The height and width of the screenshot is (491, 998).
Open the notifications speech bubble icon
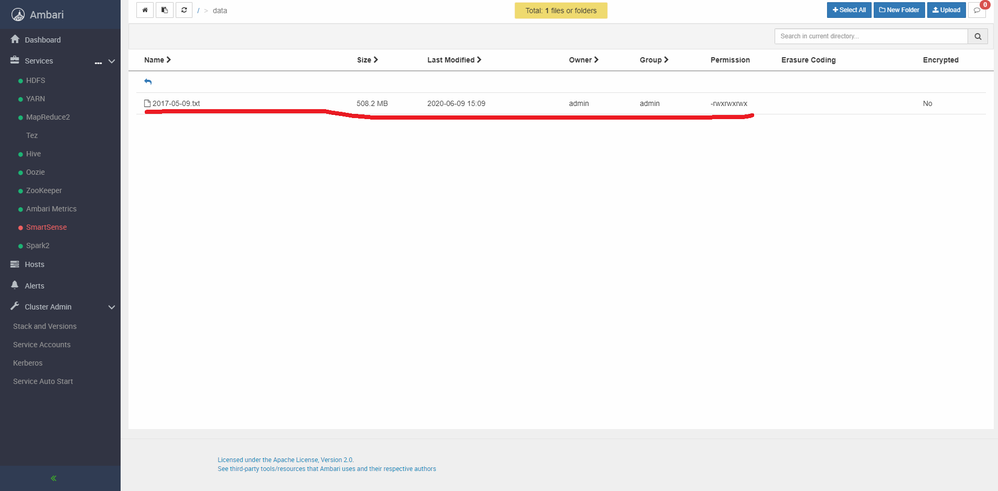pos(978,10)
